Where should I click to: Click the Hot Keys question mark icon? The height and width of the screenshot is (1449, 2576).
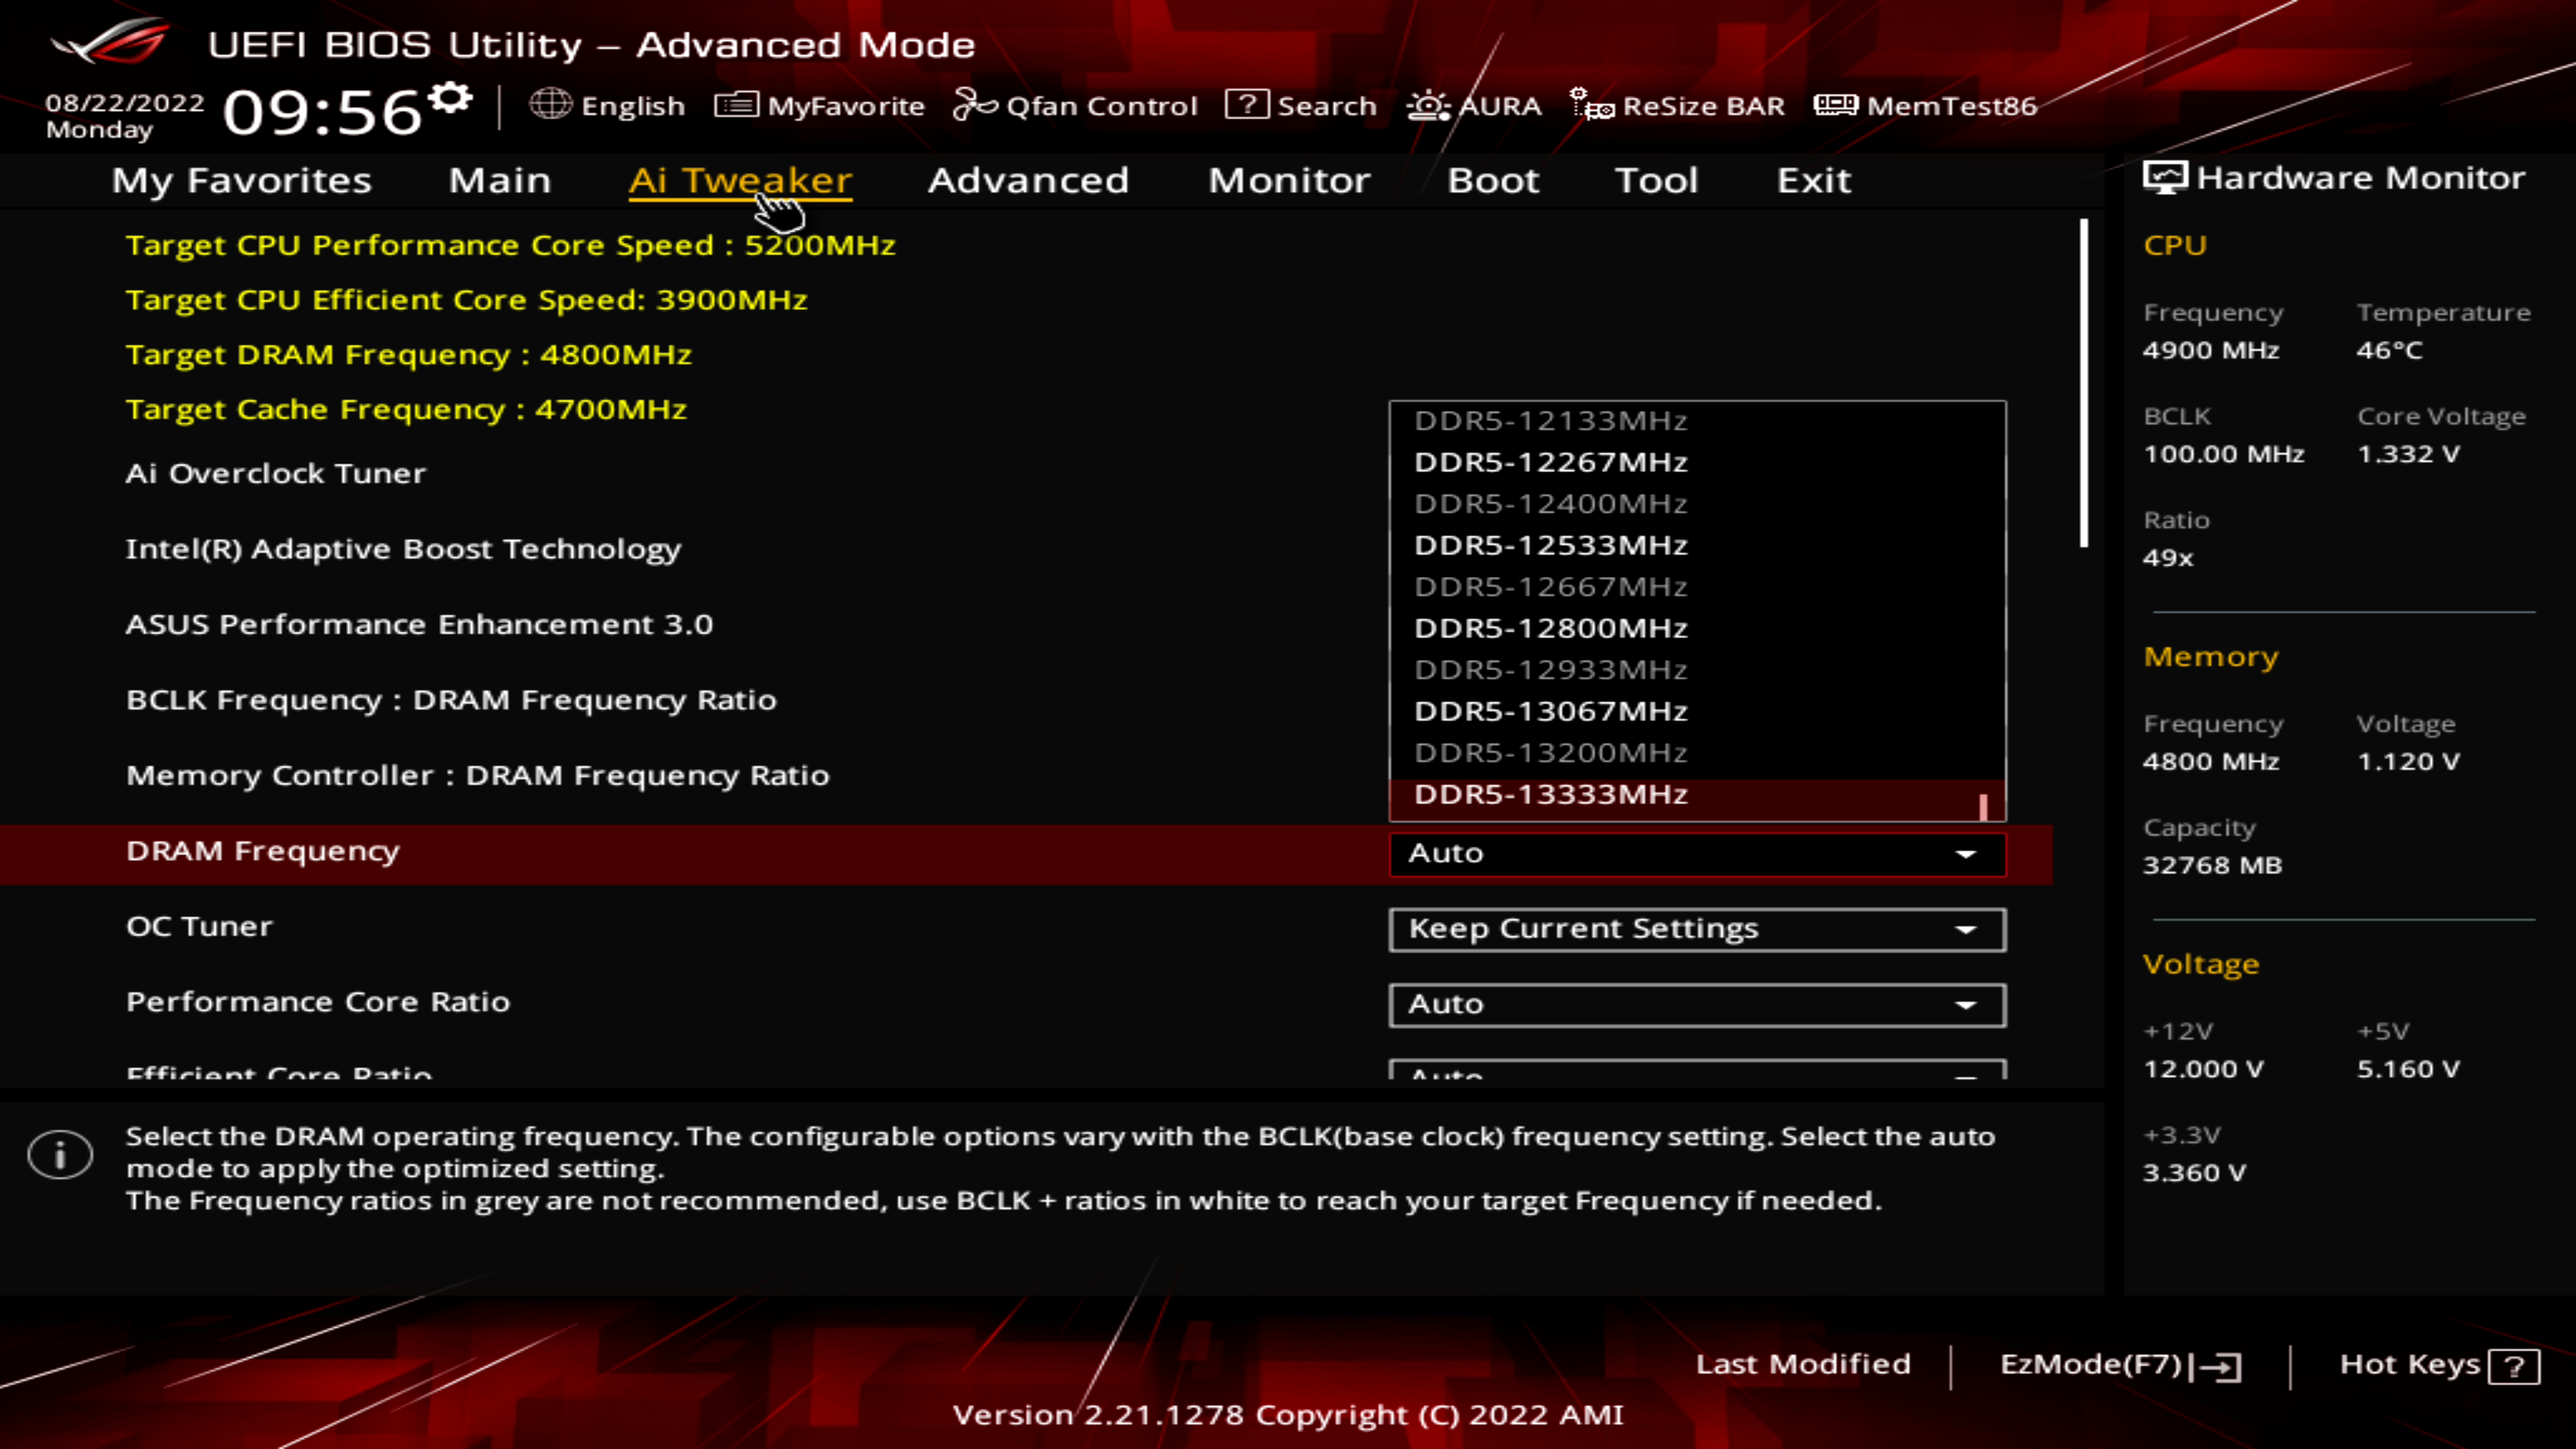2514,1366
